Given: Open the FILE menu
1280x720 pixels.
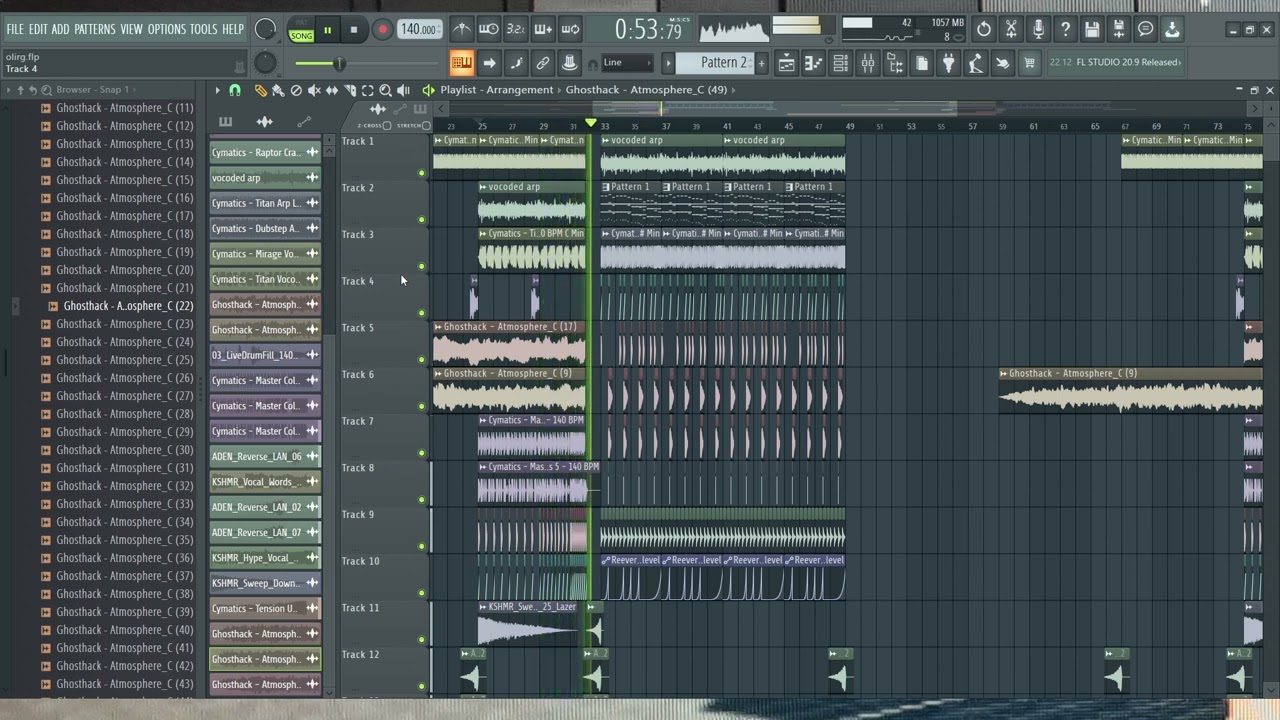Looking at the screenshot, I should 15,29.
